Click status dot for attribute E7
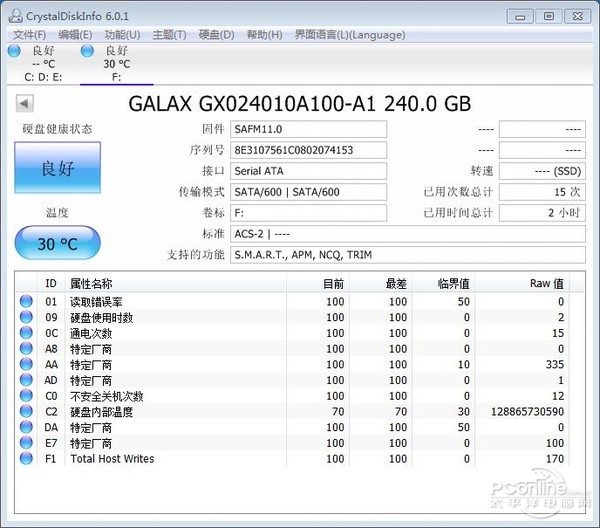 (26, 442)
